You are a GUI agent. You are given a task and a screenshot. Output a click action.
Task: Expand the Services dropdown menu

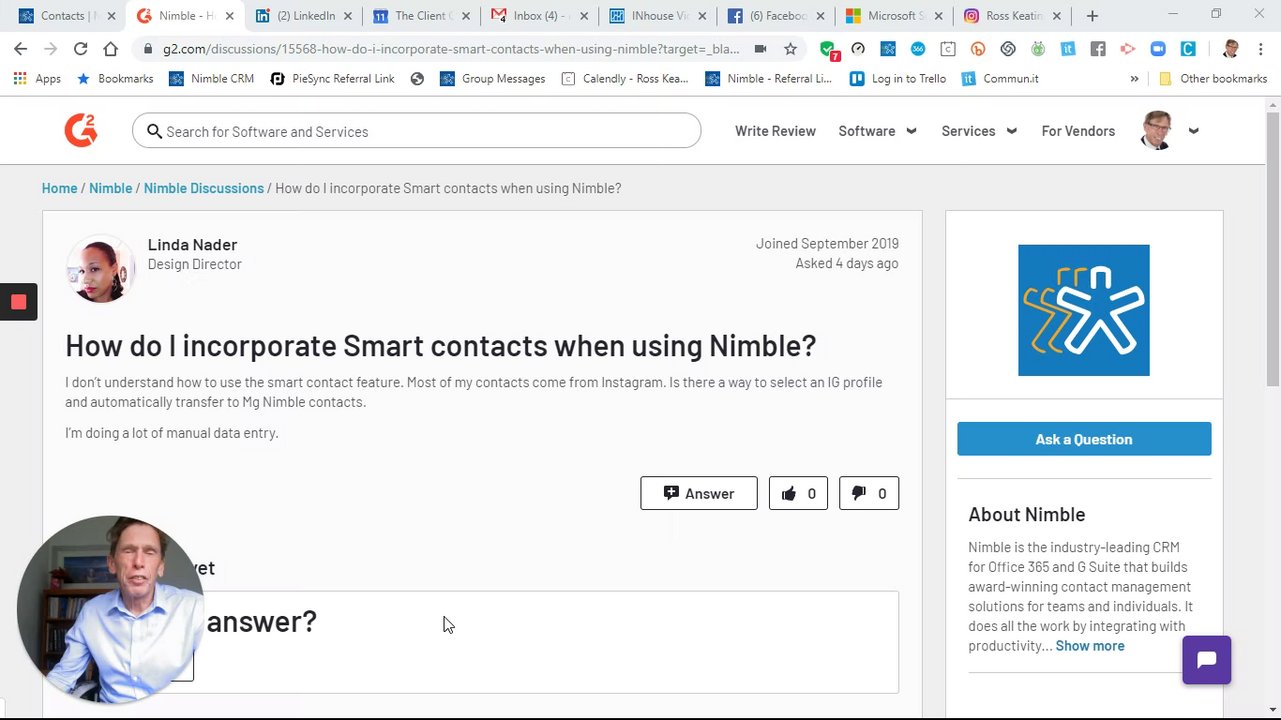pos(978,131)
